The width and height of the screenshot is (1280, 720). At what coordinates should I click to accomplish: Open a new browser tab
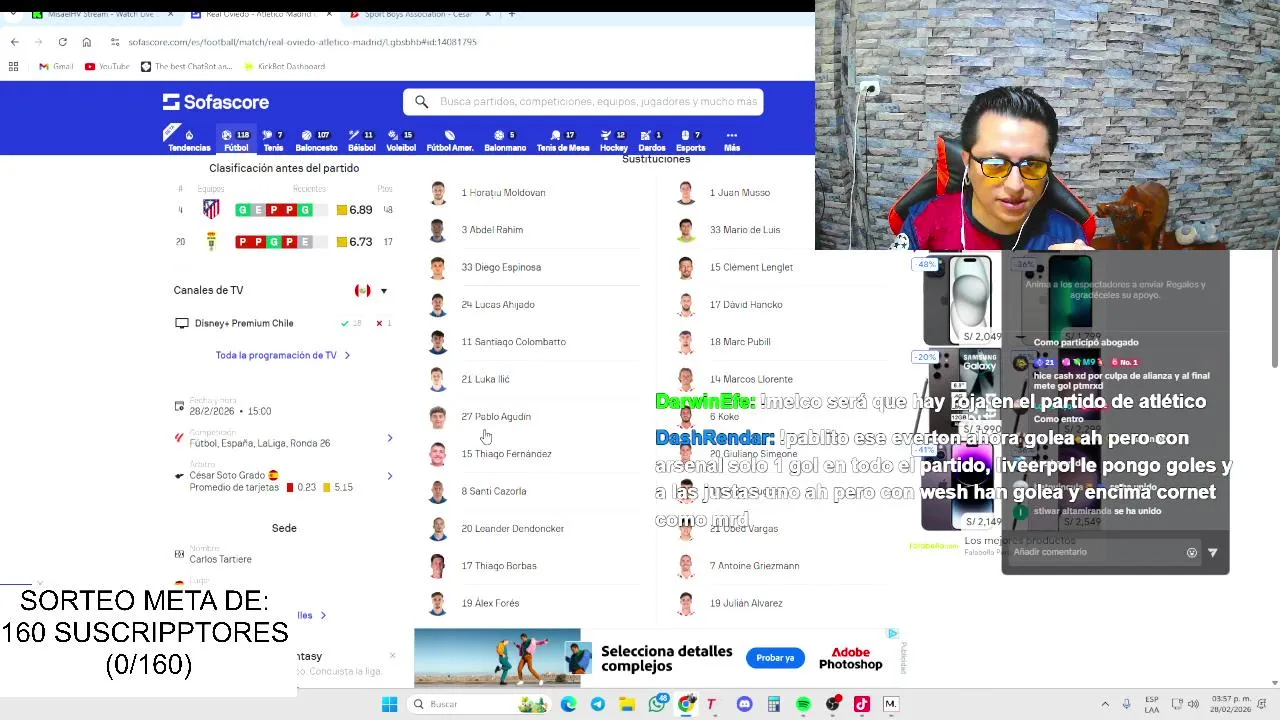(512, 14)
